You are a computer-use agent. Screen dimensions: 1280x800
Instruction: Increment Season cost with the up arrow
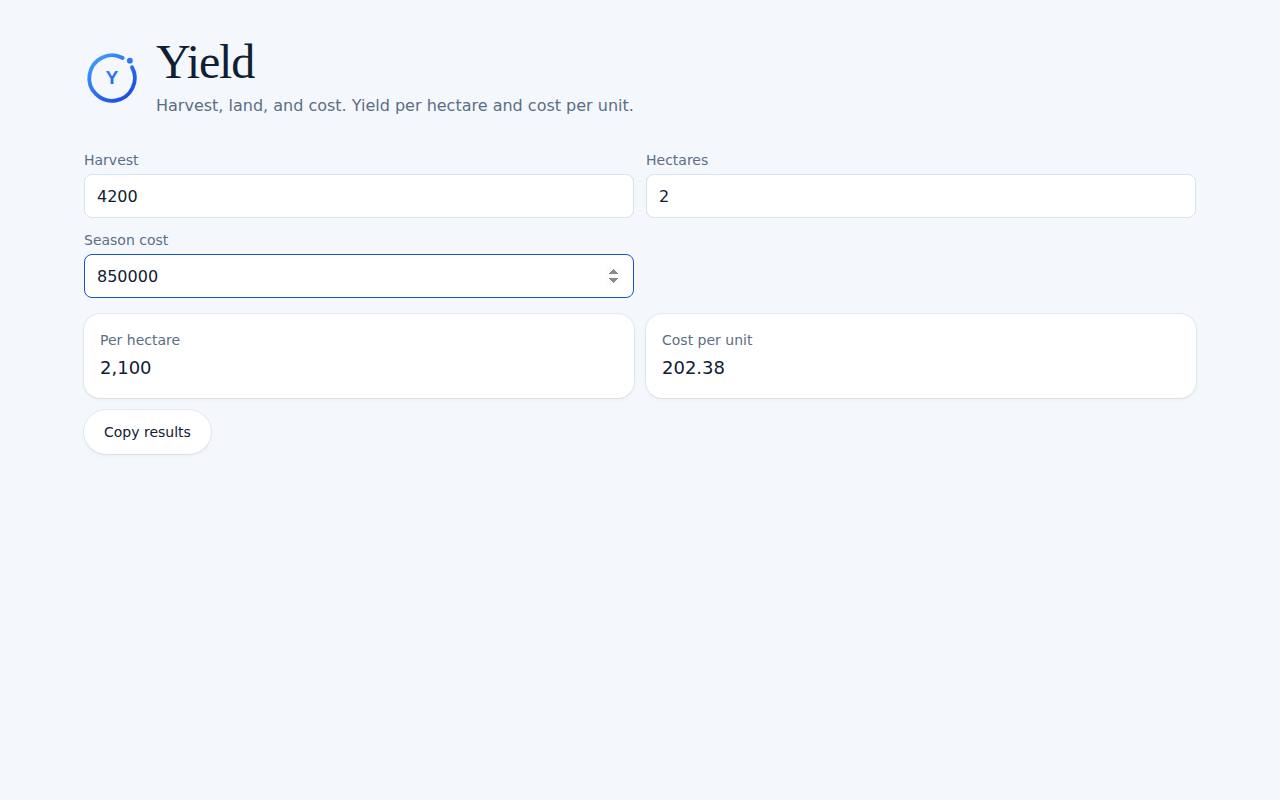click(613, 271)
